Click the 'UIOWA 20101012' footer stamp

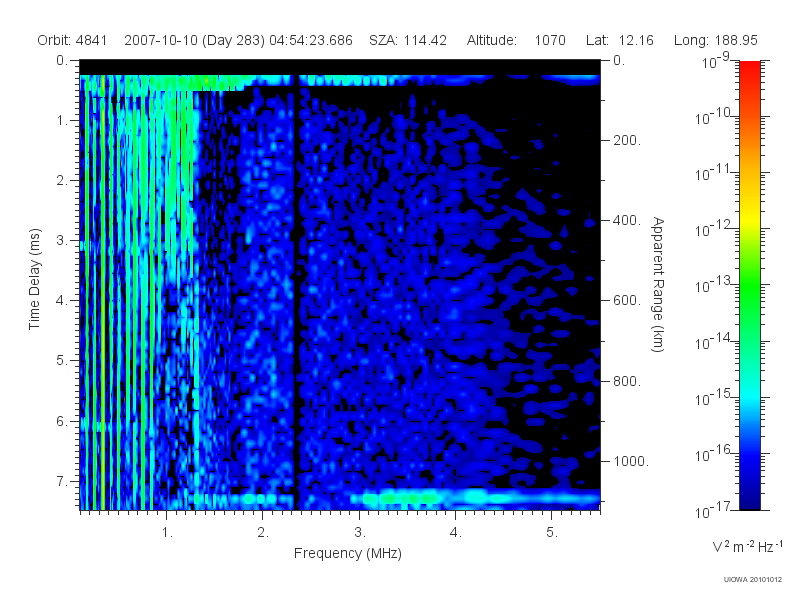pyautogui.click(x=753, y=580)
